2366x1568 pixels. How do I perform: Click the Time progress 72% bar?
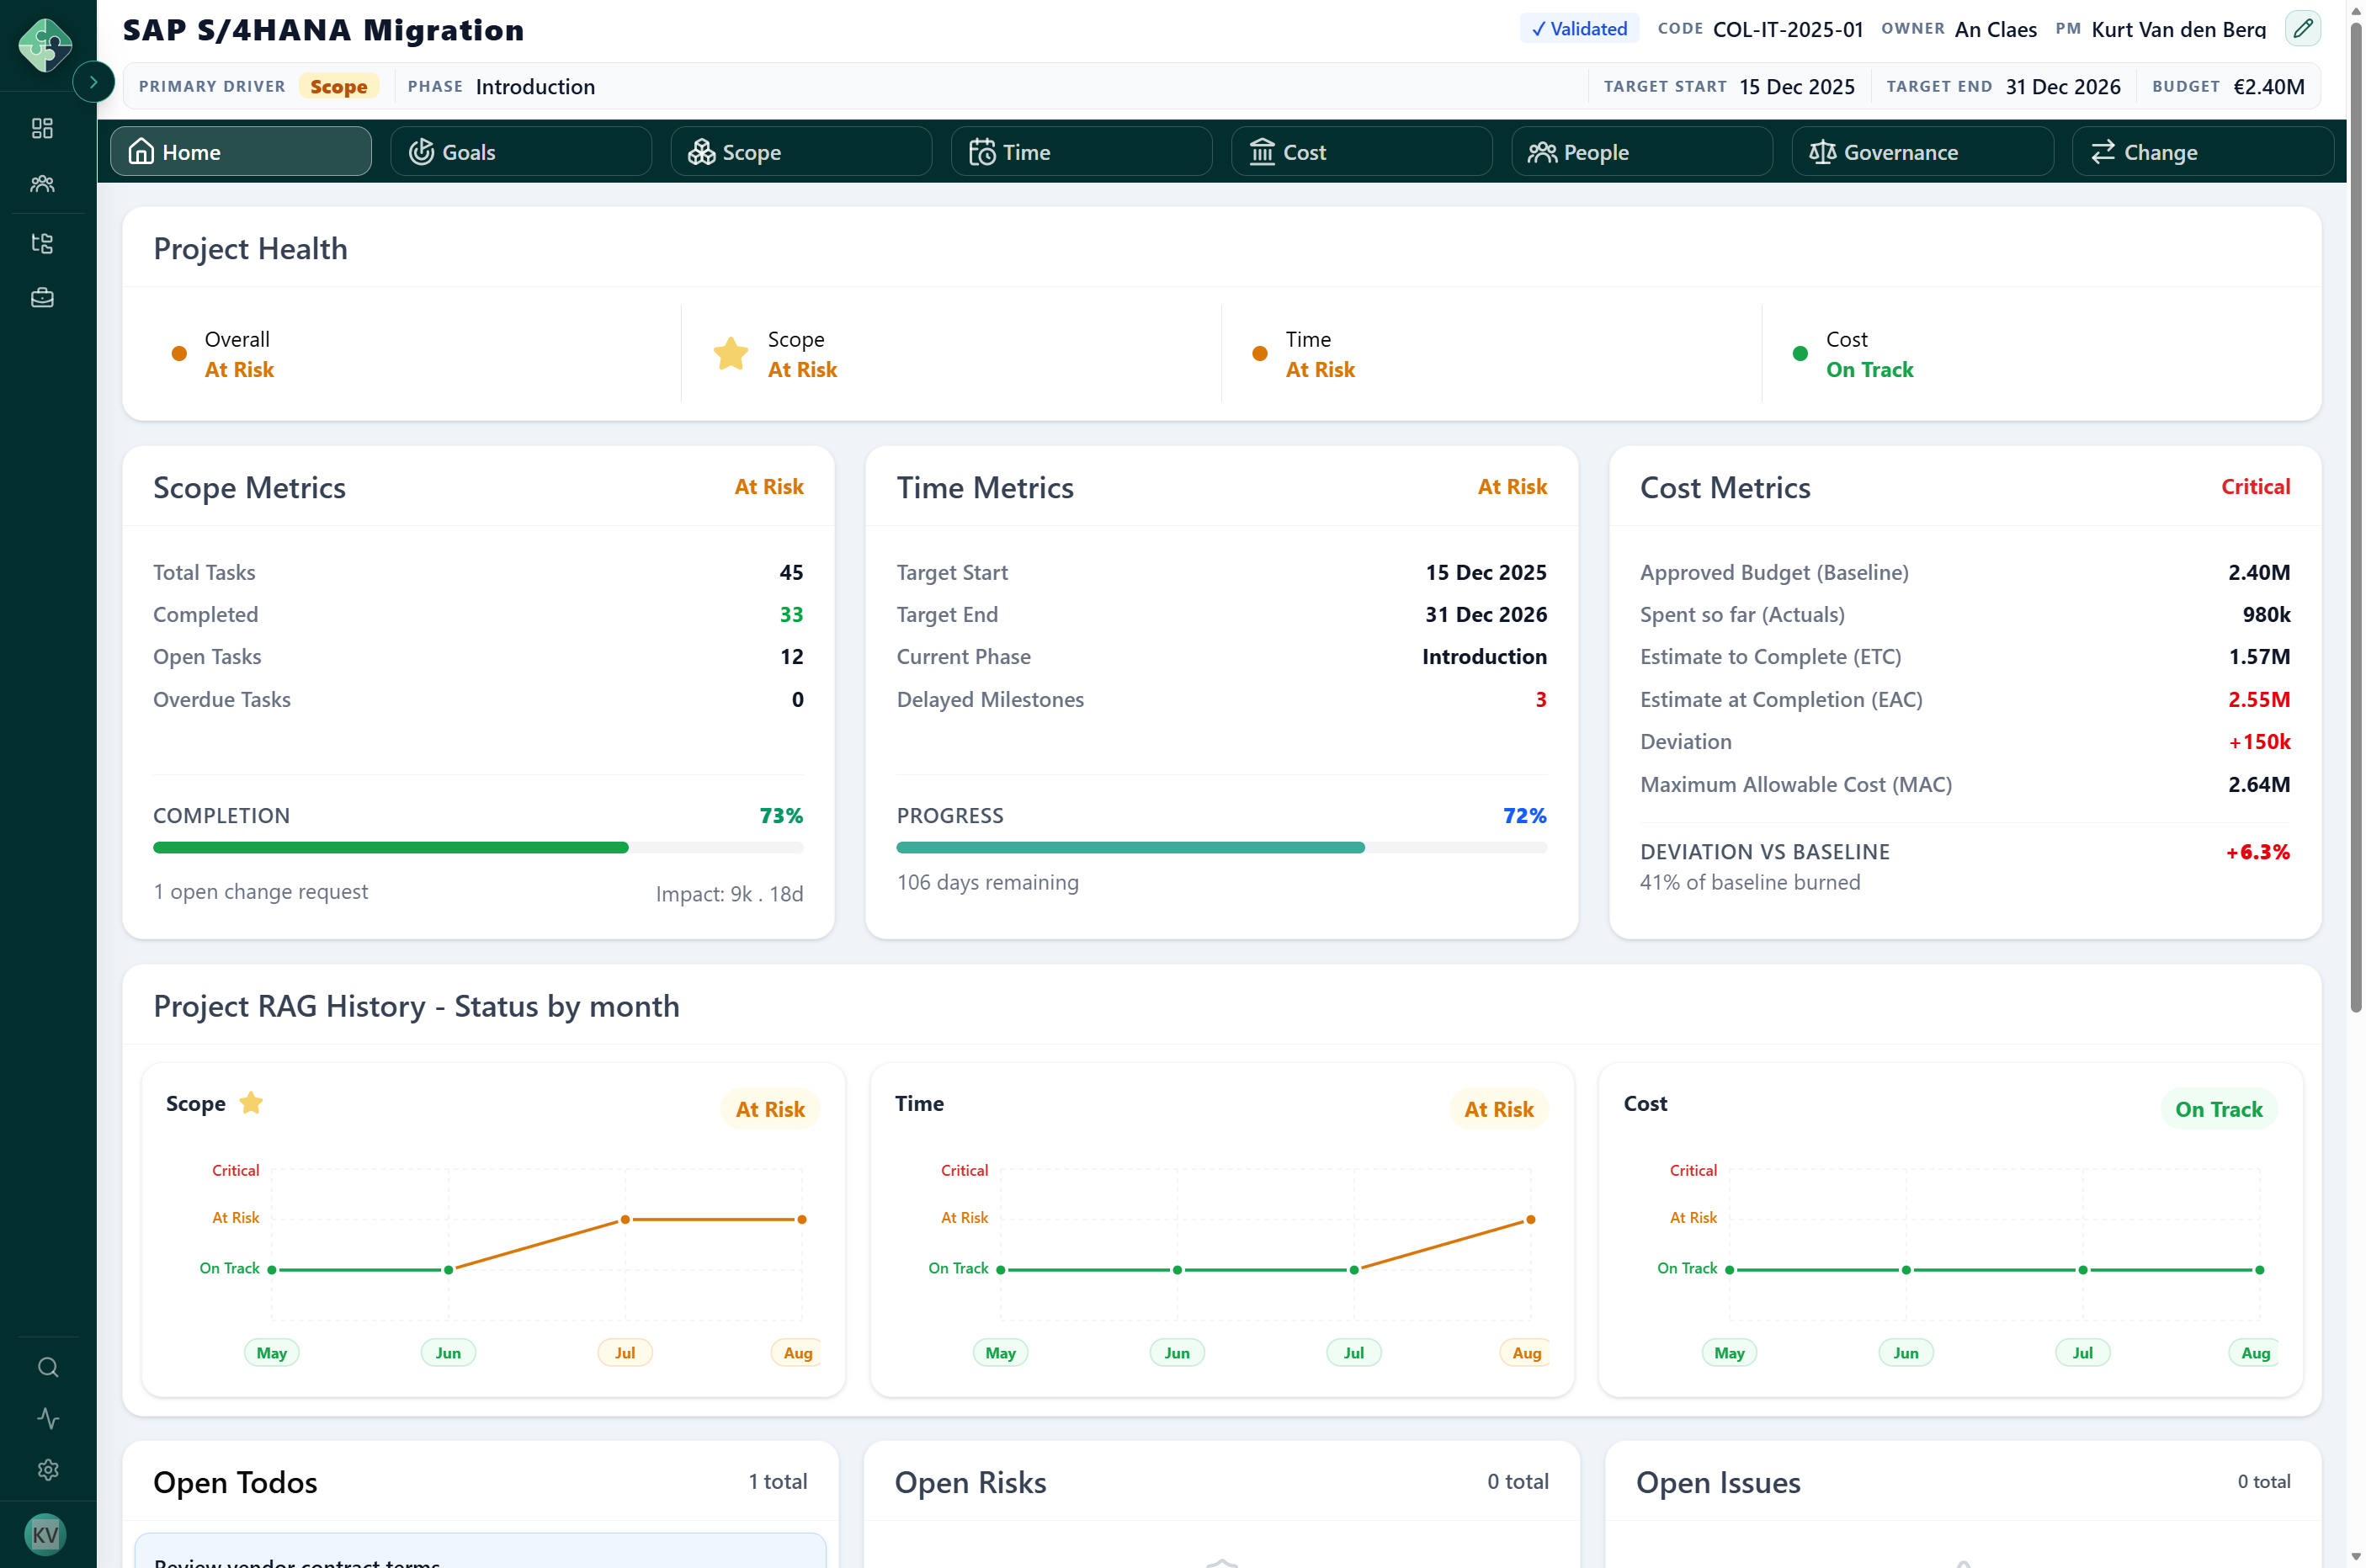1221,848
